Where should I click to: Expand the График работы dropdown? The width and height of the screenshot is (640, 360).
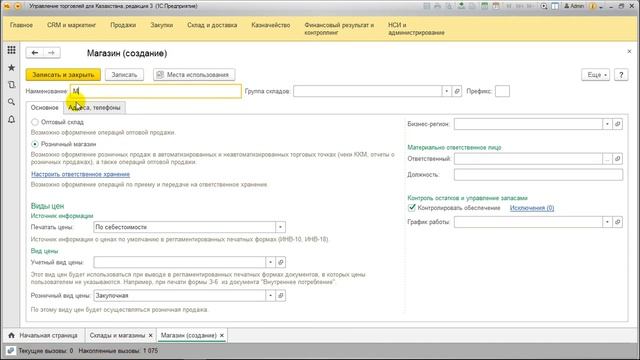pos(607,222)
